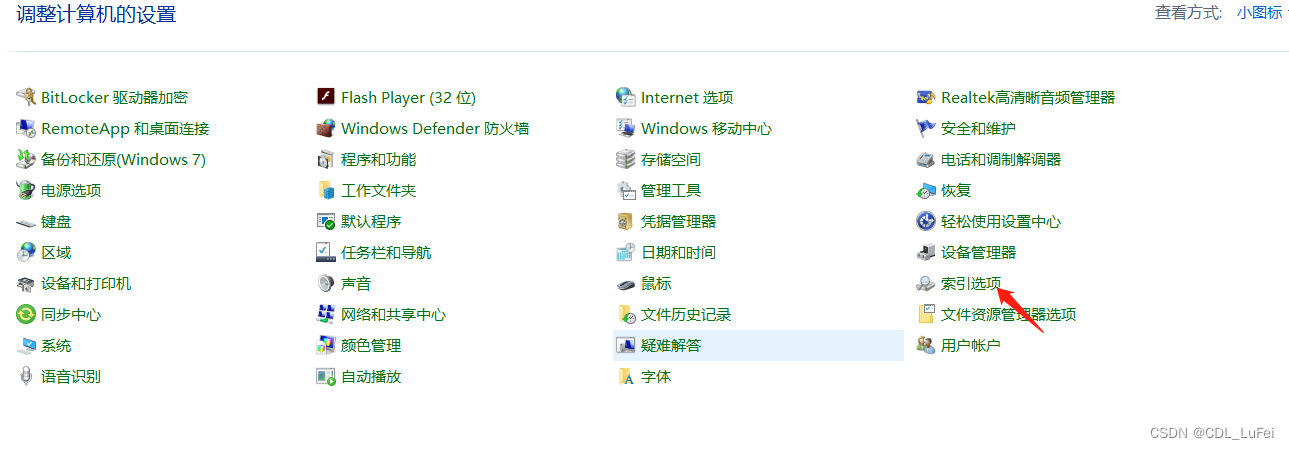Screen dimensions: 1289x449
Task: Open the 用户帐户 text link
Action: click(x=971, y=345)
